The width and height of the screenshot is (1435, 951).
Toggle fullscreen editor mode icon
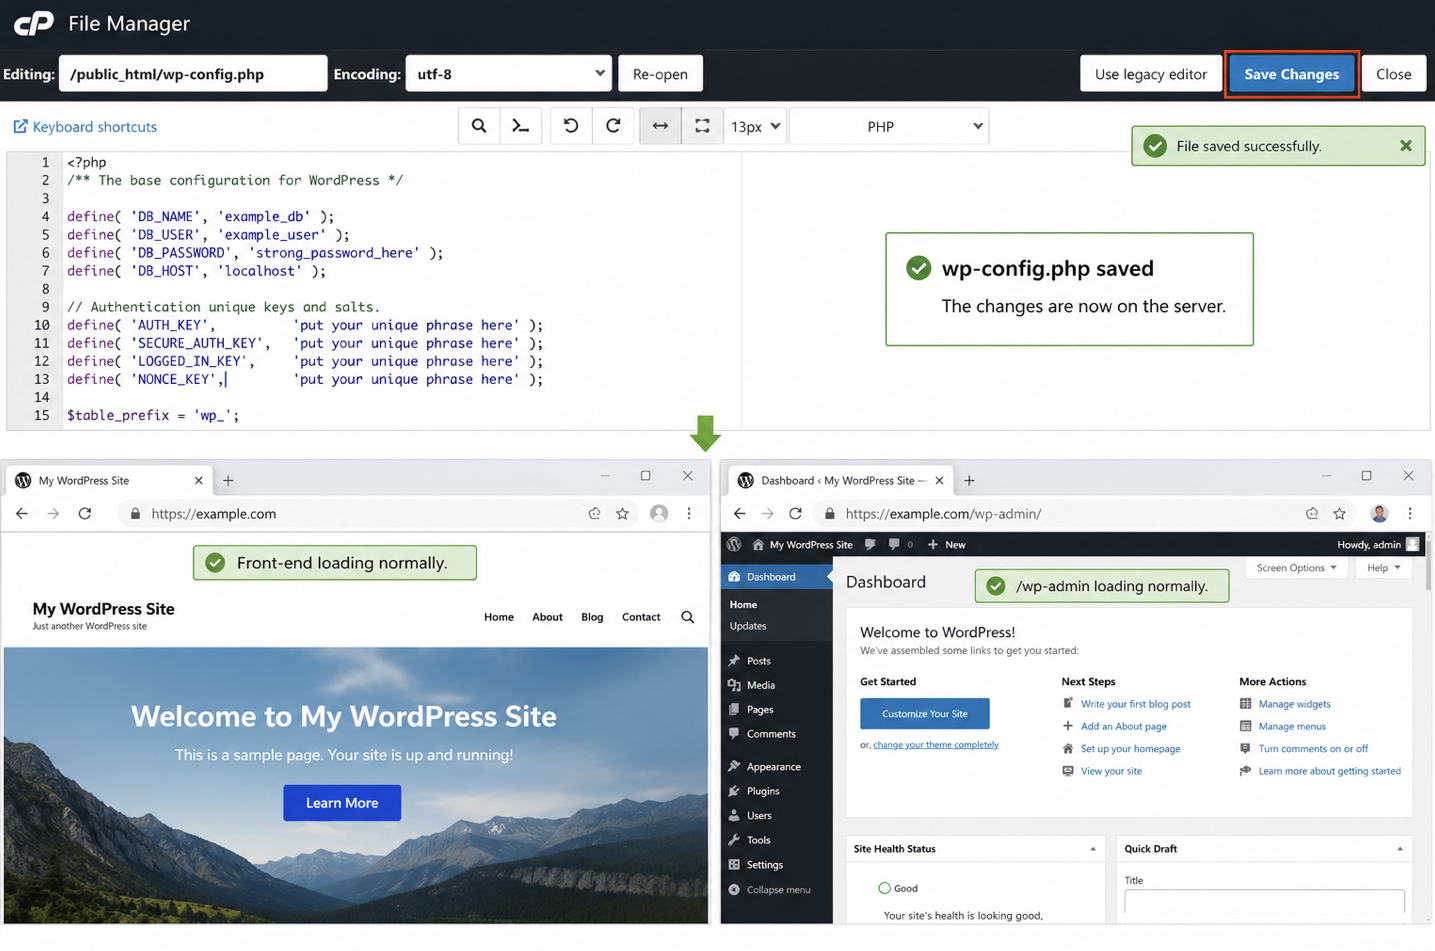coord(702,126)
